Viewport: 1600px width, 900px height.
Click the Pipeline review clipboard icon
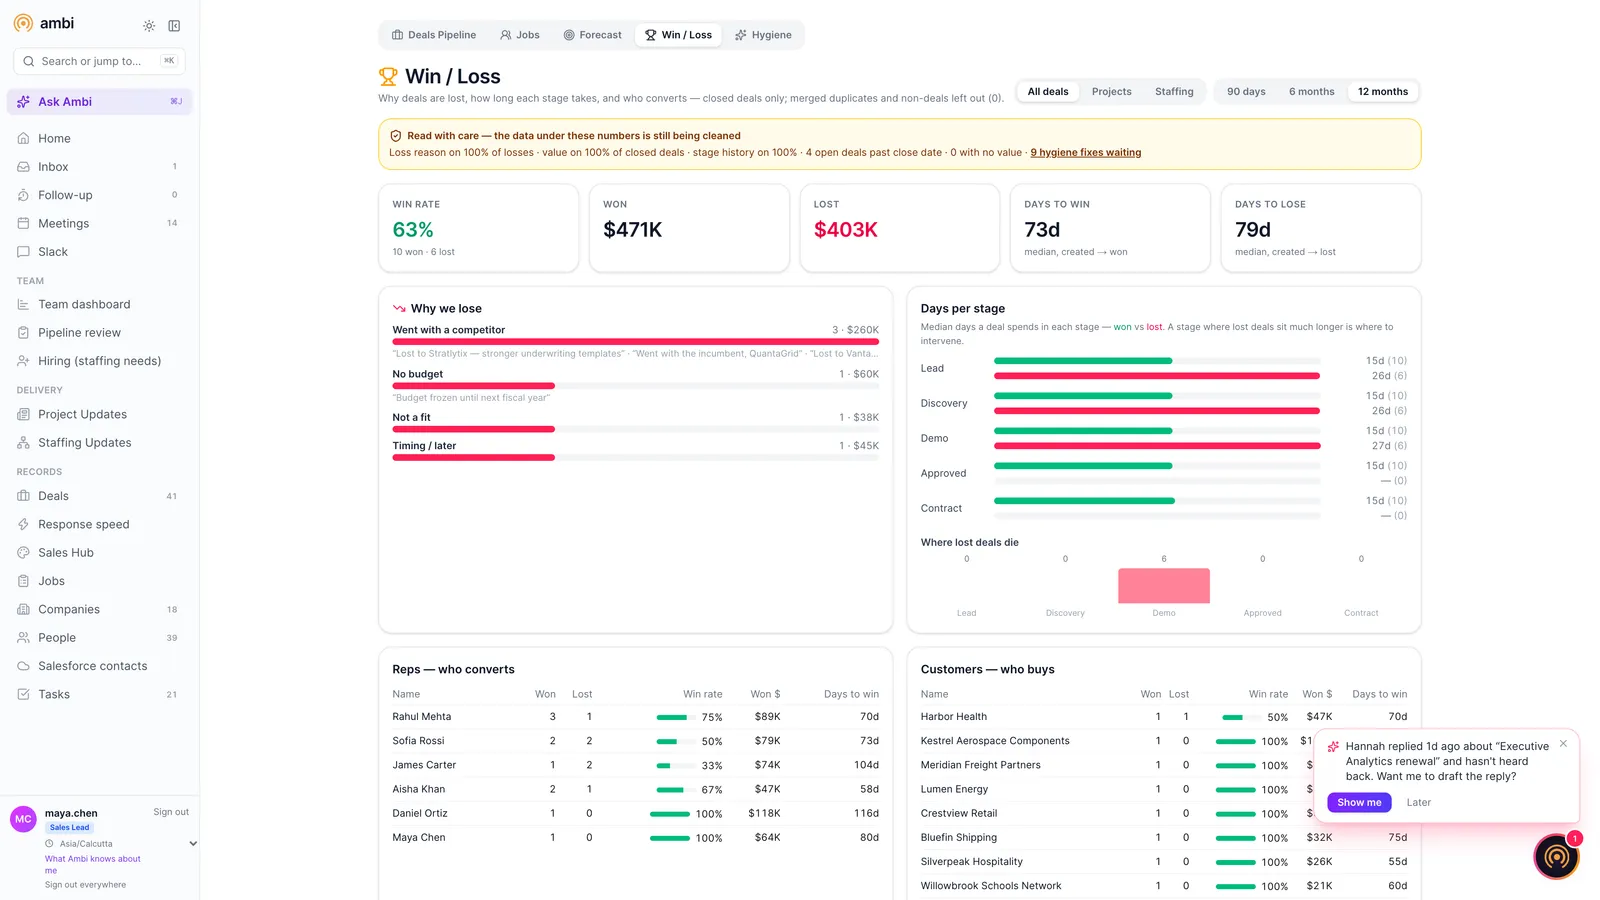(23, 333)
